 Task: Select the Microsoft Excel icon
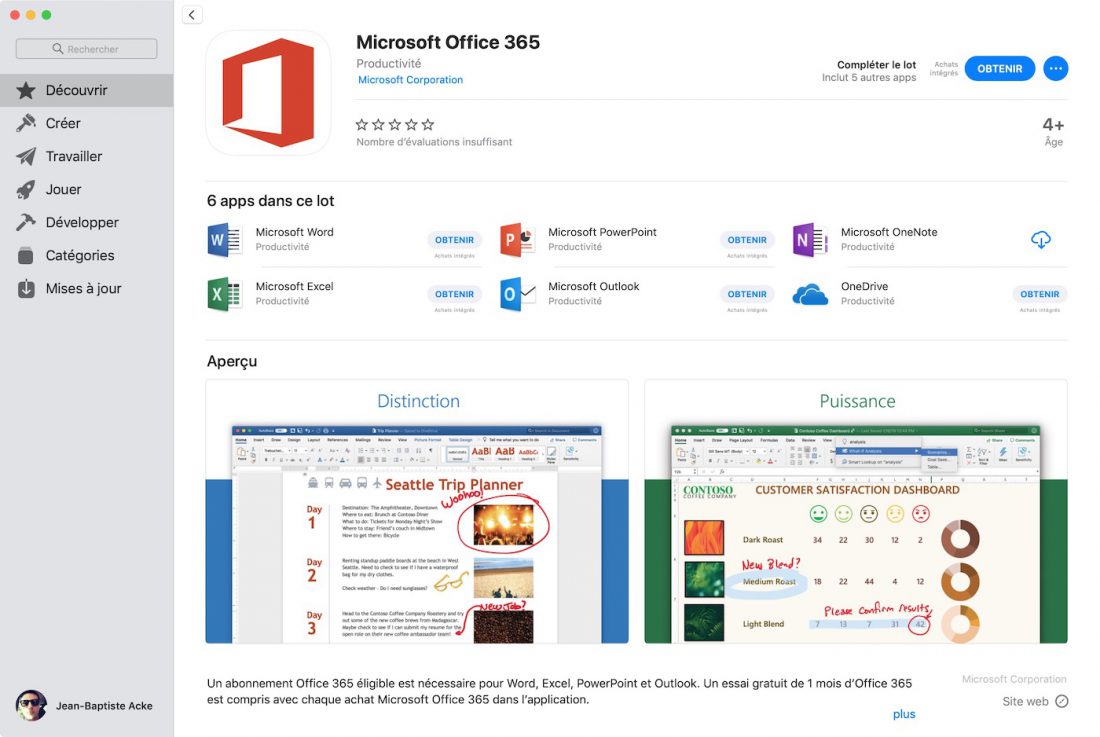pos(224,294)
